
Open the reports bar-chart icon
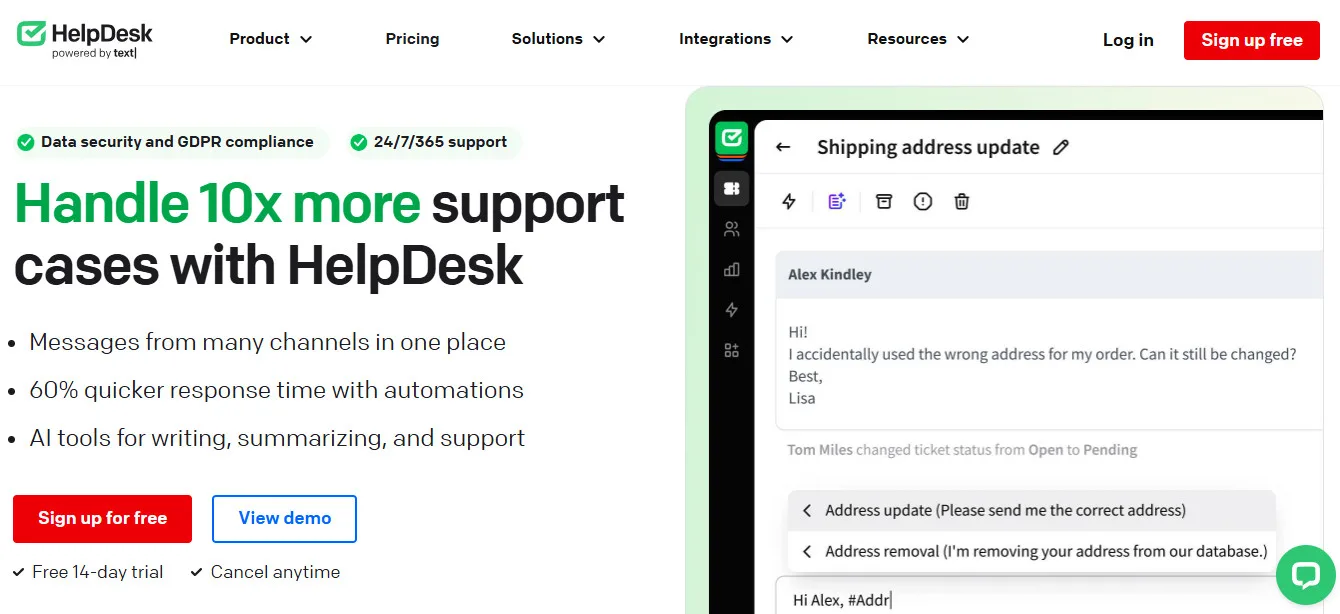click(731, 269)
